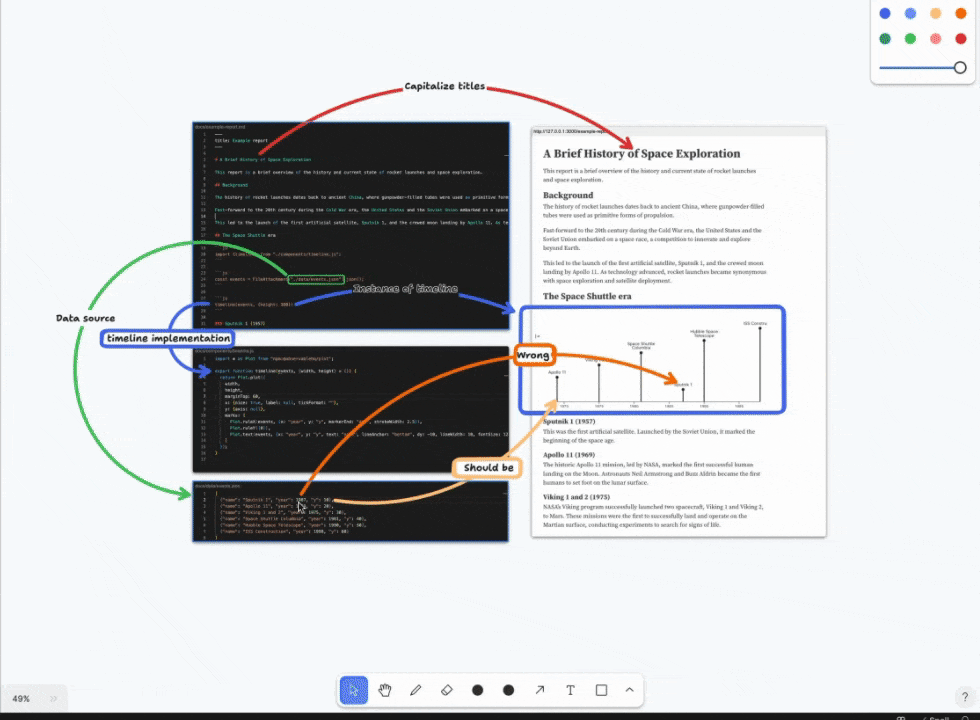Select the Text tool

coord(570,690)
